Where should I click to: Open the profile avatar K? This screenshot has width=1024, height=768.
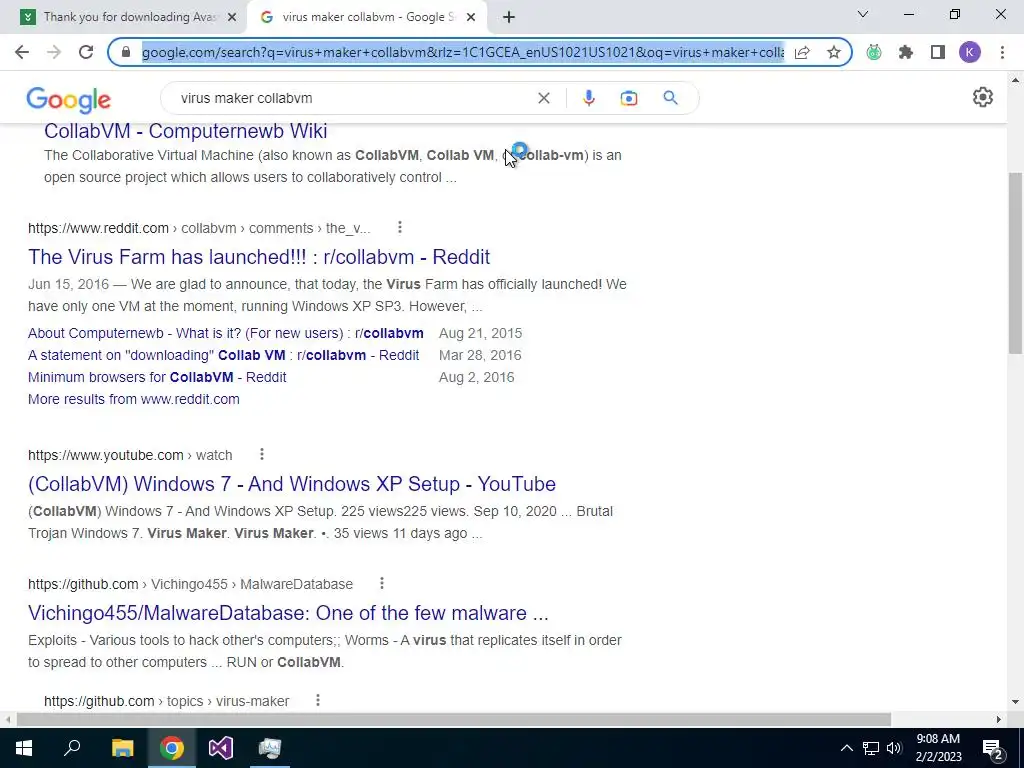[970, 52]
